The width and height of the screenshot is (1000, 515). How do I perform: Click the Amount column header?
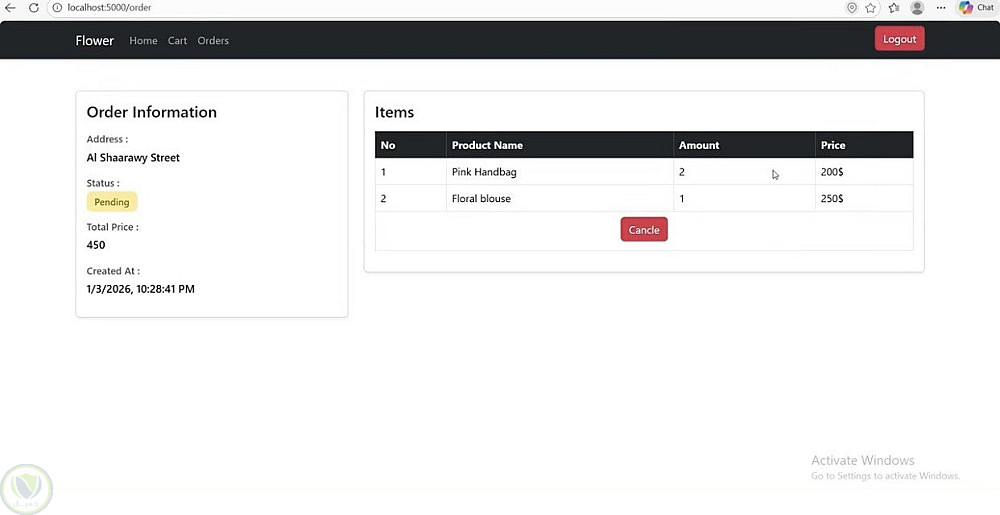(x=744, y=145)
